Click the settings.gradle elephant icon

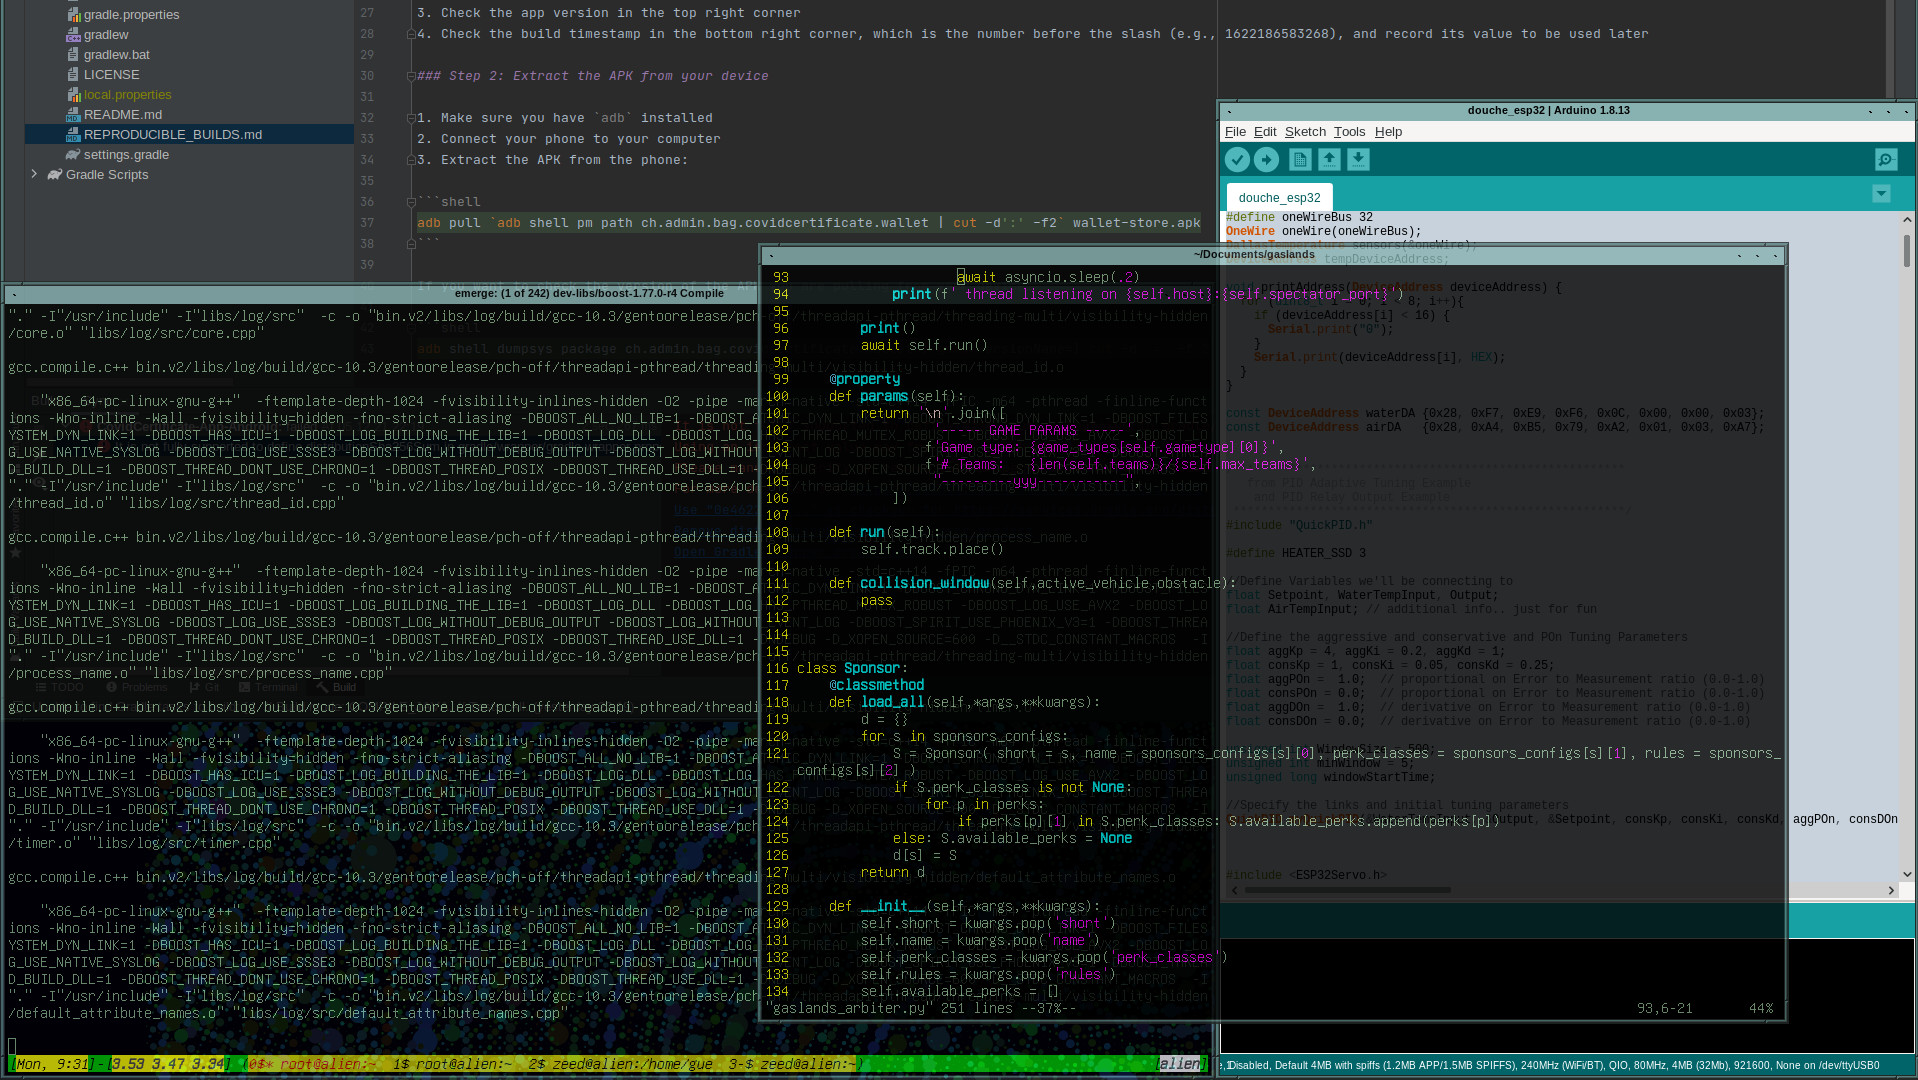(x=73, y=155)
